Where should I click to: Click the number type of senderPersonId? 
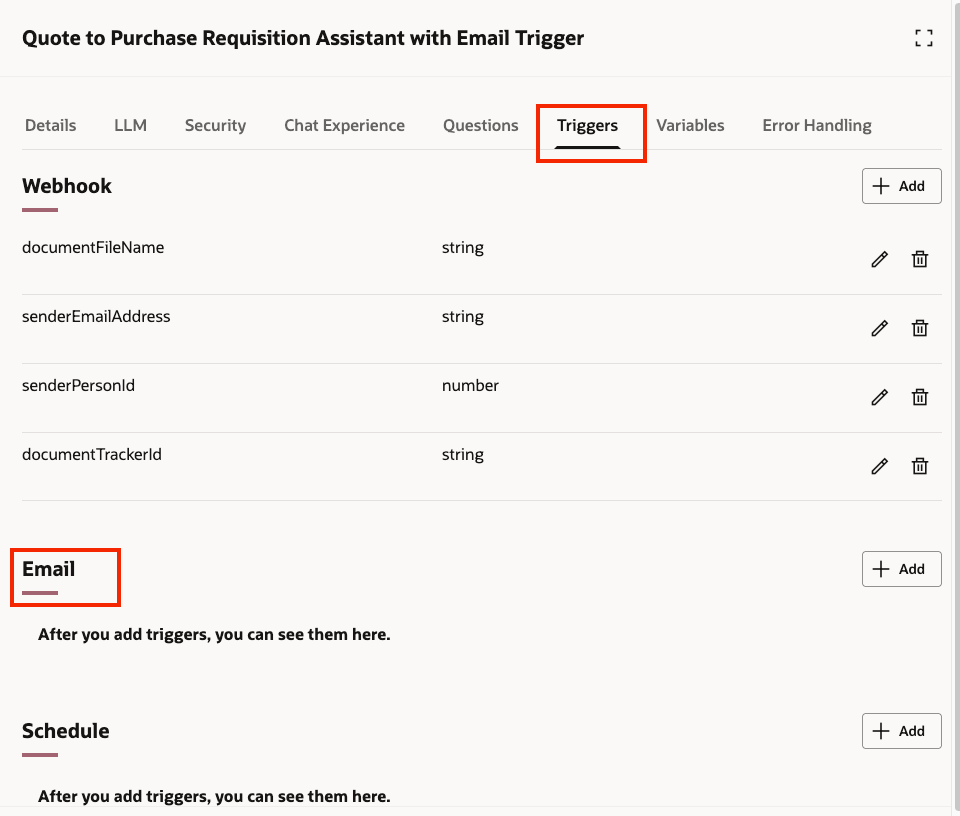point(470,386)
